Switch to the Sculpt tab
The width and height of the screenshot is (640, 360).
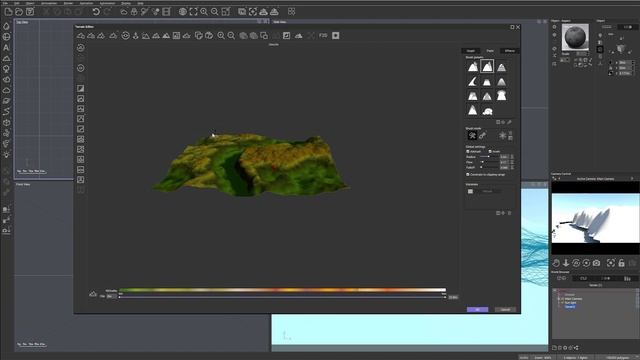[471, 51]
